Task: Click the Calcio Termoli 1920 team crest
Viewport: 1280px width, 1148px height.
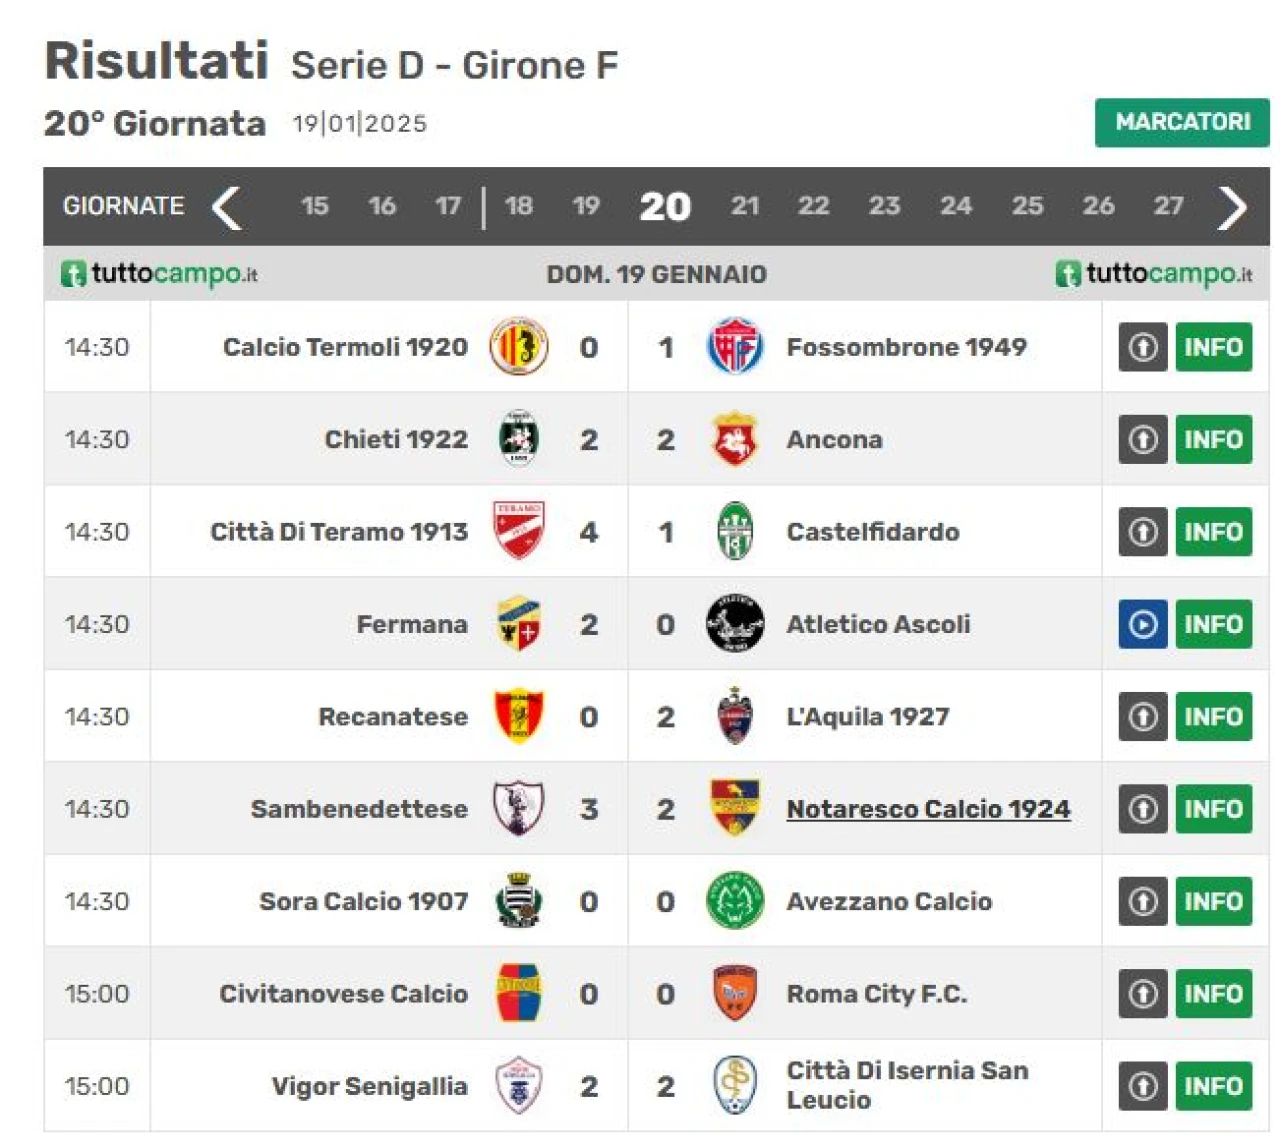Action: coord(518,347)
